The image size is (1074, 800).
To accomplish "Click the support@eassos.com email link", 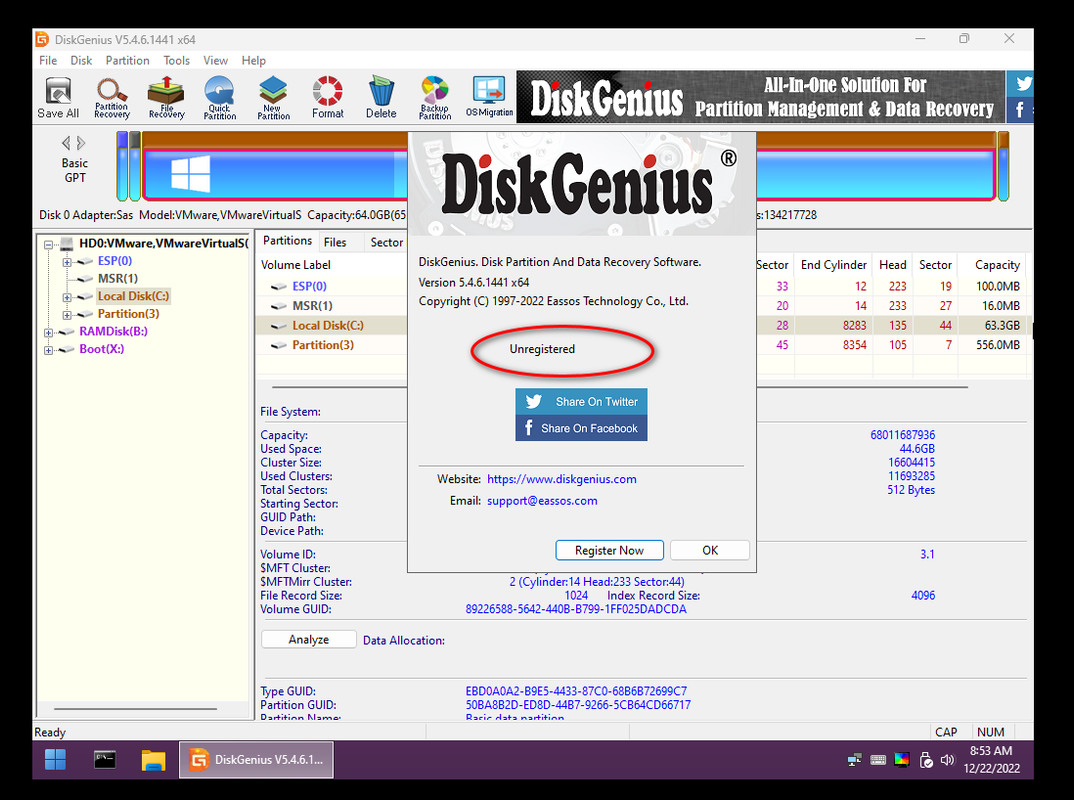I will [x=542, y=501].
